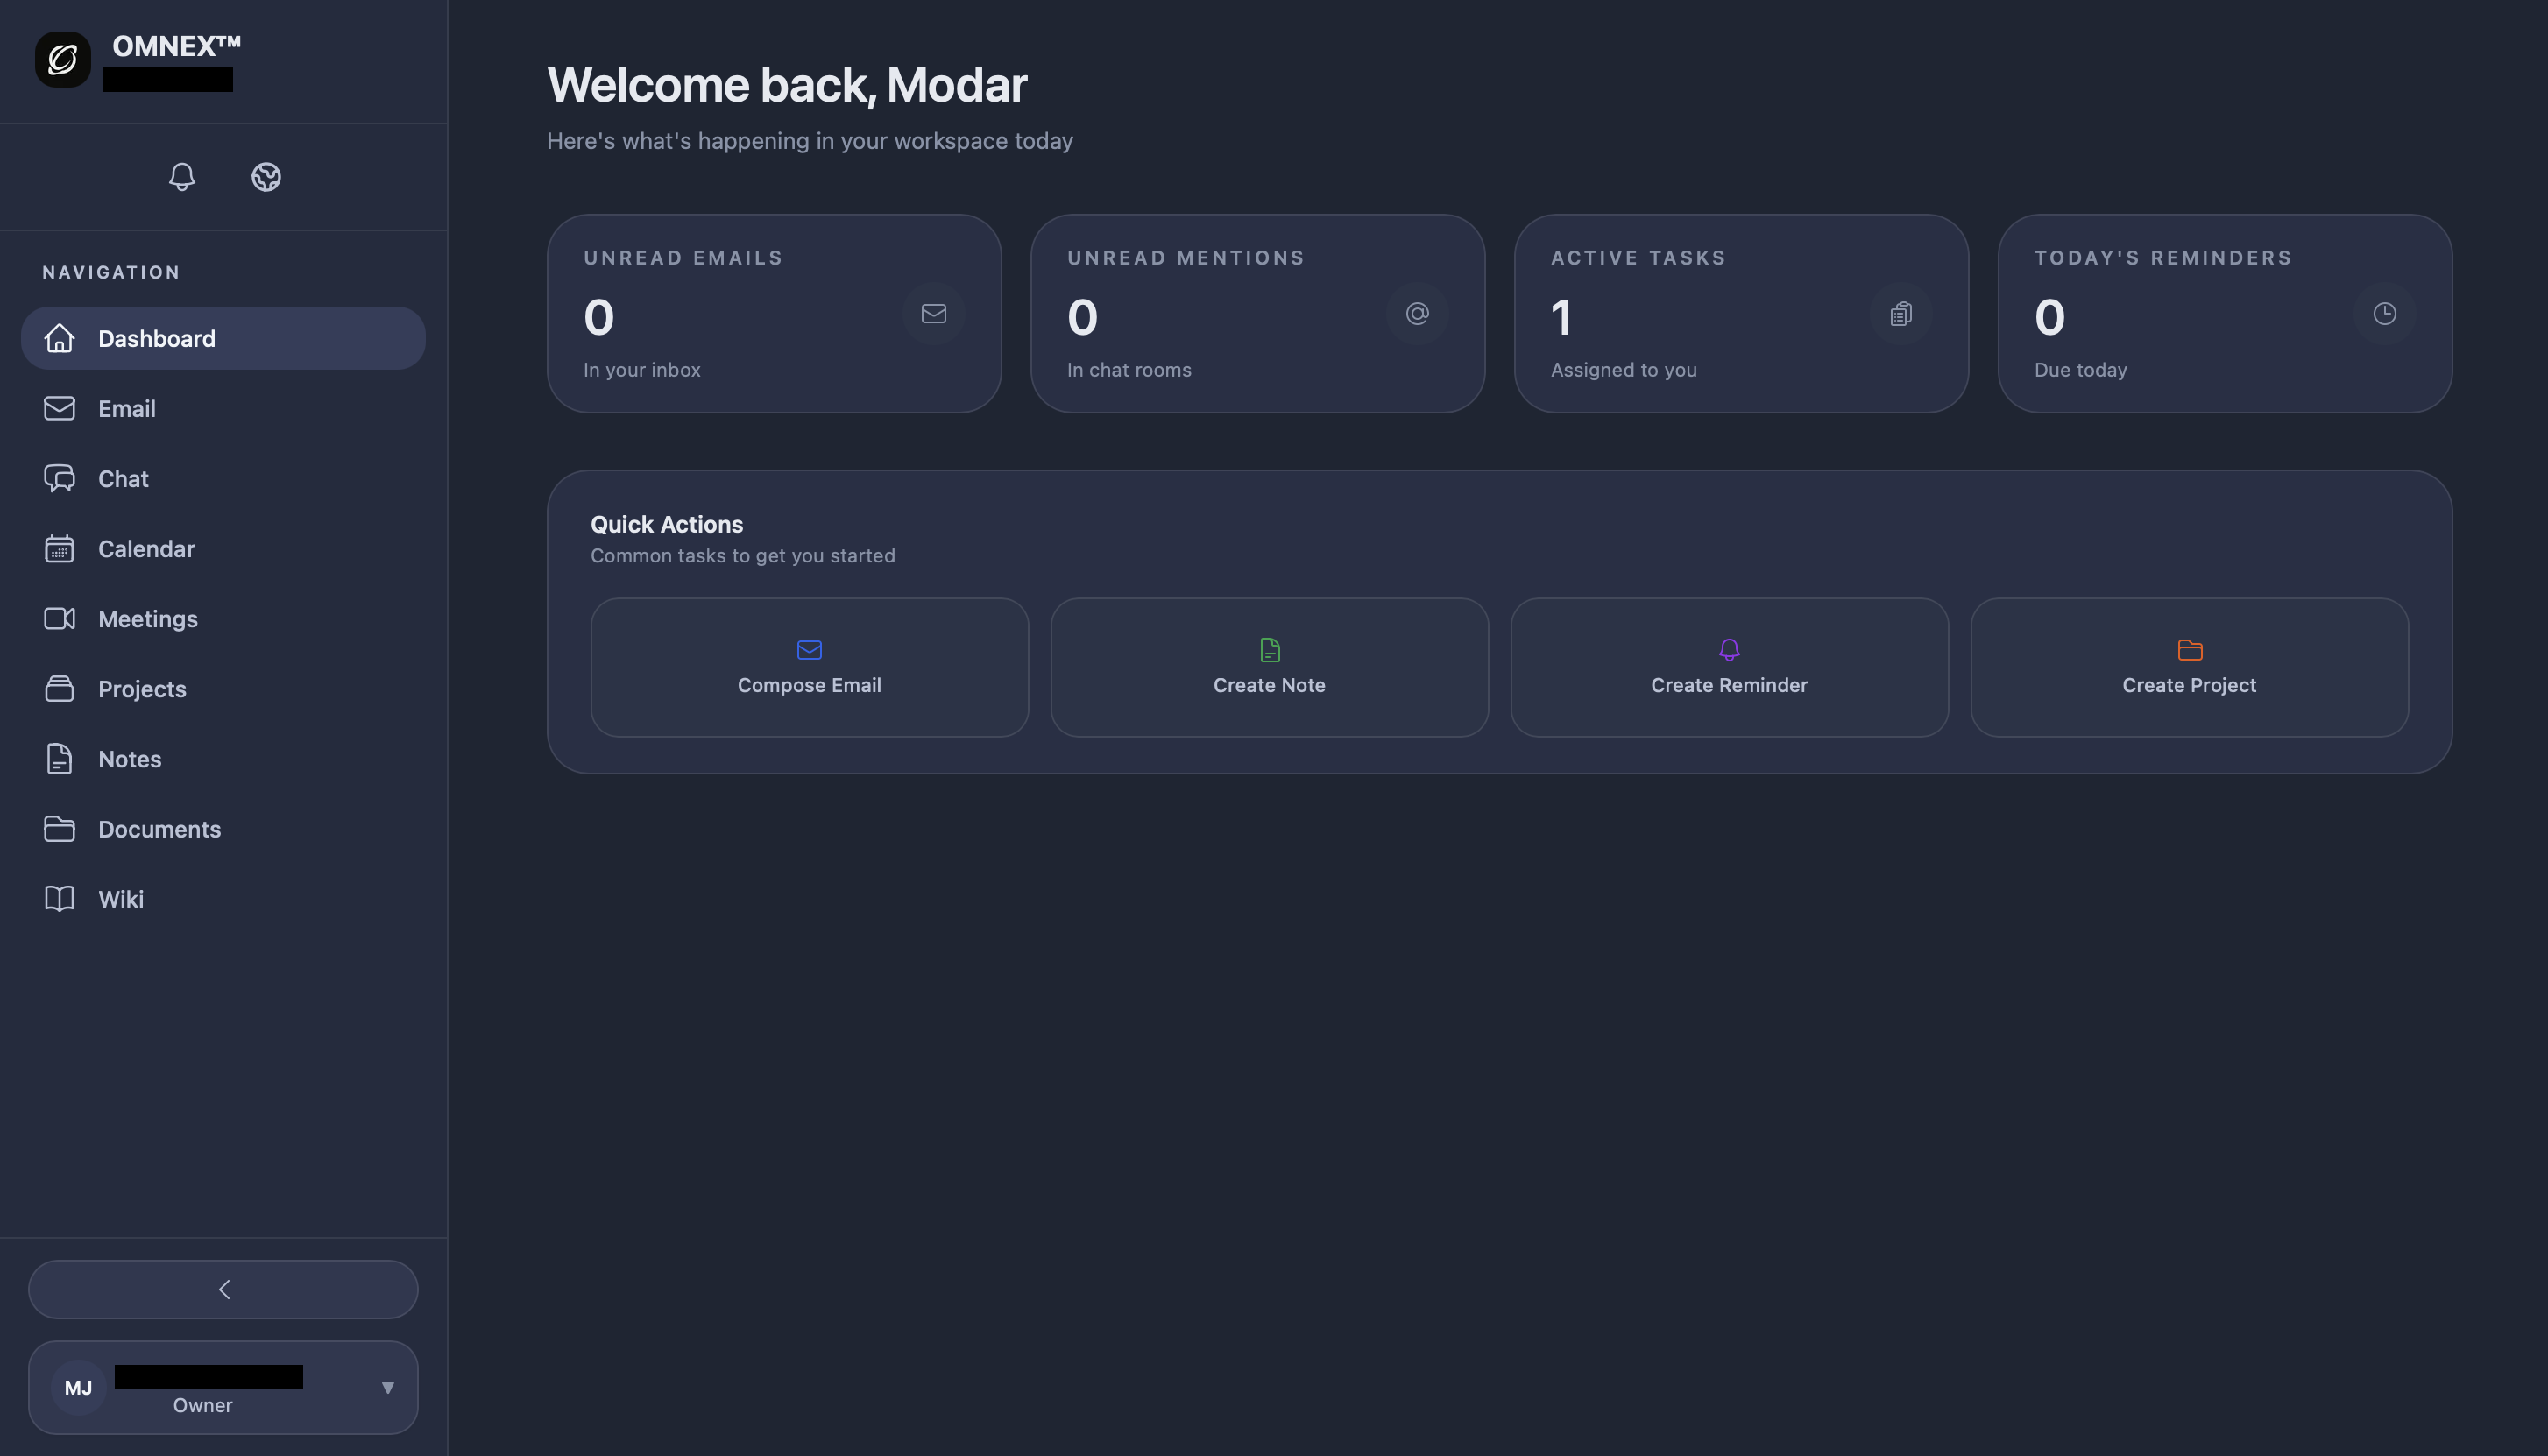Click the Create Project quick action

[x=2188, y=666]
